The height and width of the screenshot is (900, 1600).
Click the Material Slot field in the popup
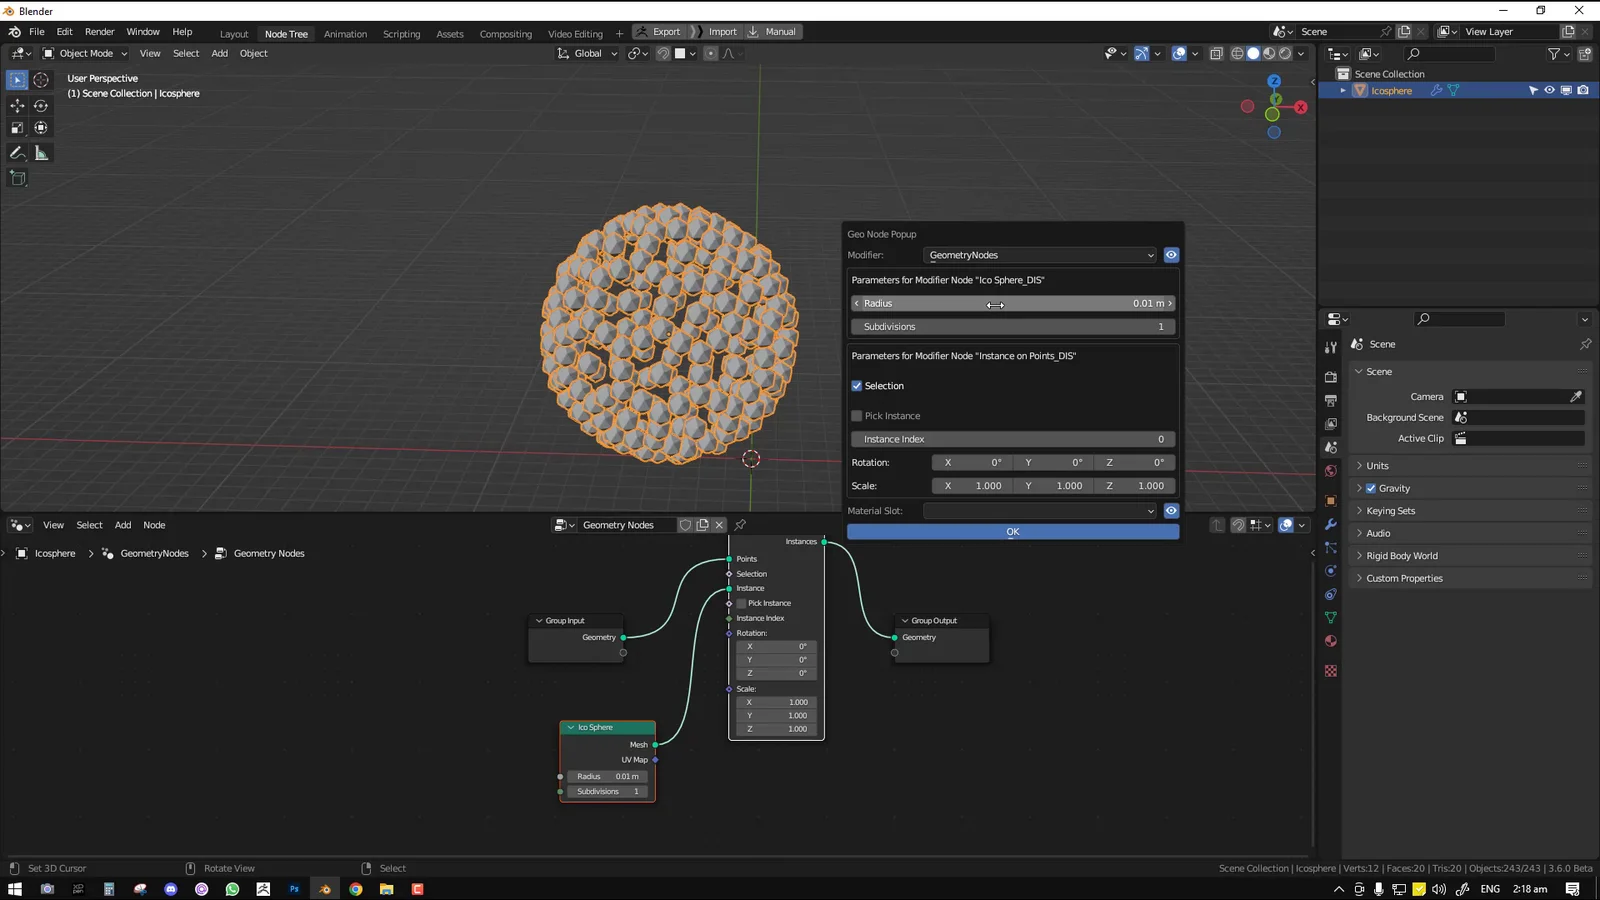point(1040,510)
